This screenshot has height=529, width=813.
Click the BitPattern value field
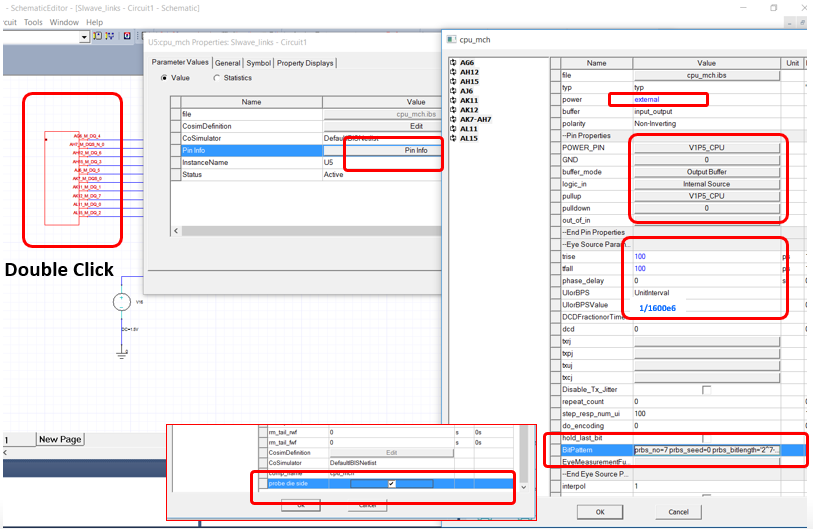(x=706, y=450)
